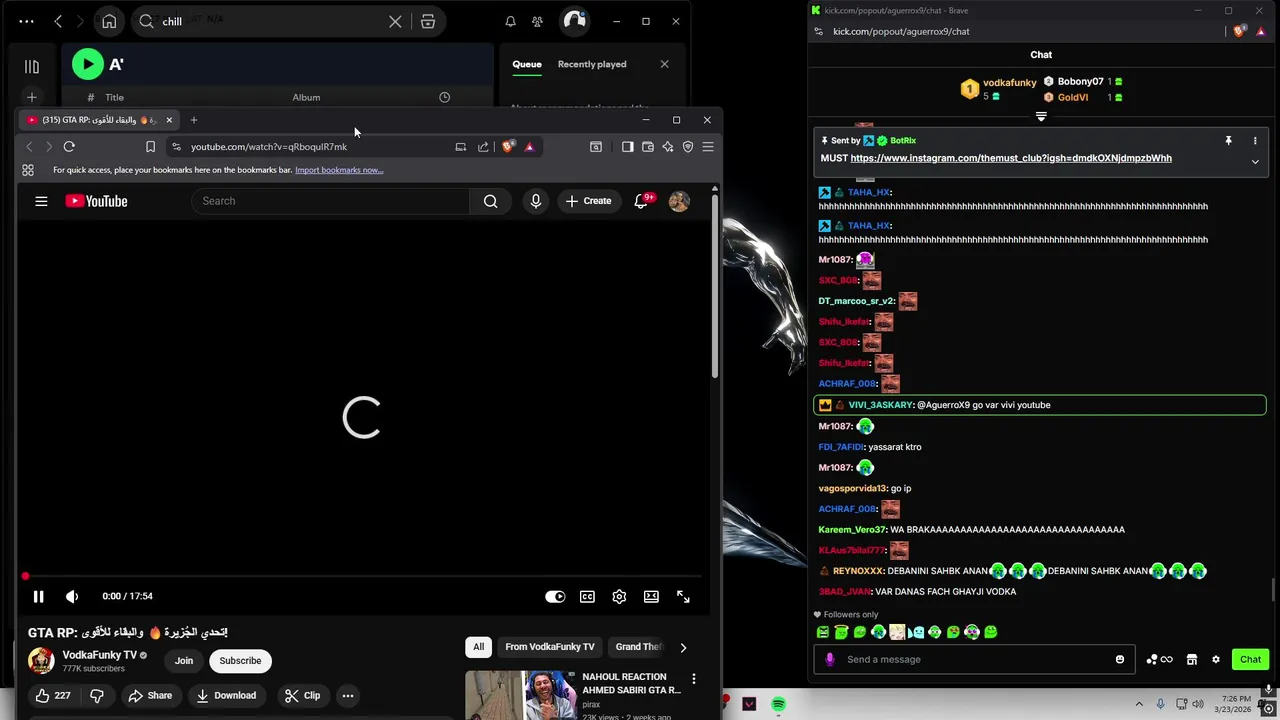Screen dimensions: 1280x720
Task: Open YouTube notifications bell
Action: pos(642,201)
